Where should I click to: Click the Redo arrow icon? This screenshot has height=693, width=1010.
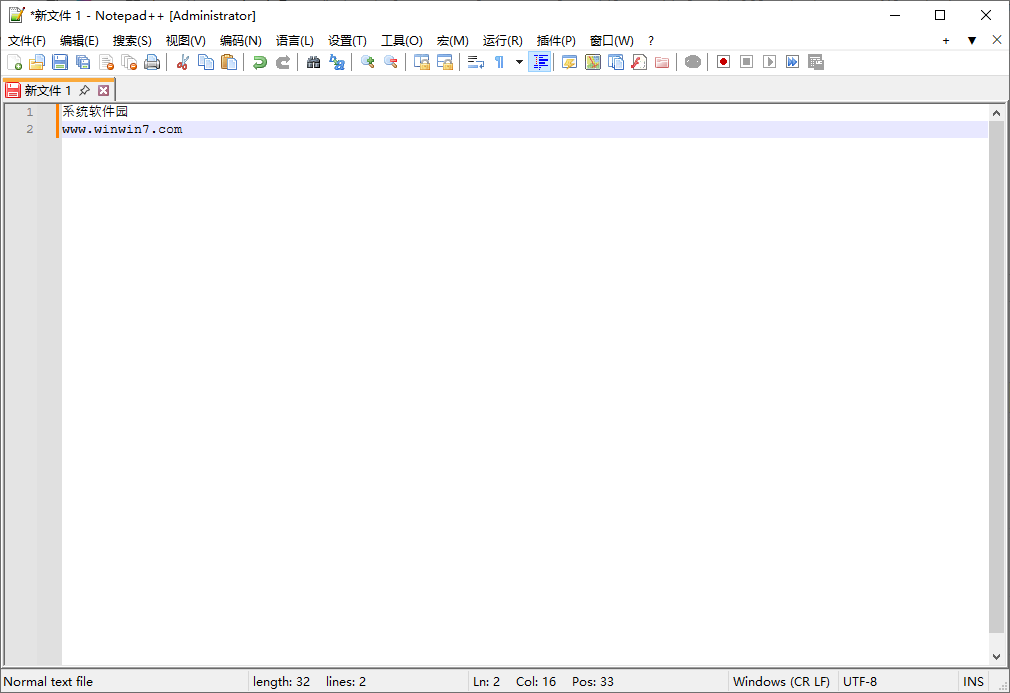click(x=283, y=62)
